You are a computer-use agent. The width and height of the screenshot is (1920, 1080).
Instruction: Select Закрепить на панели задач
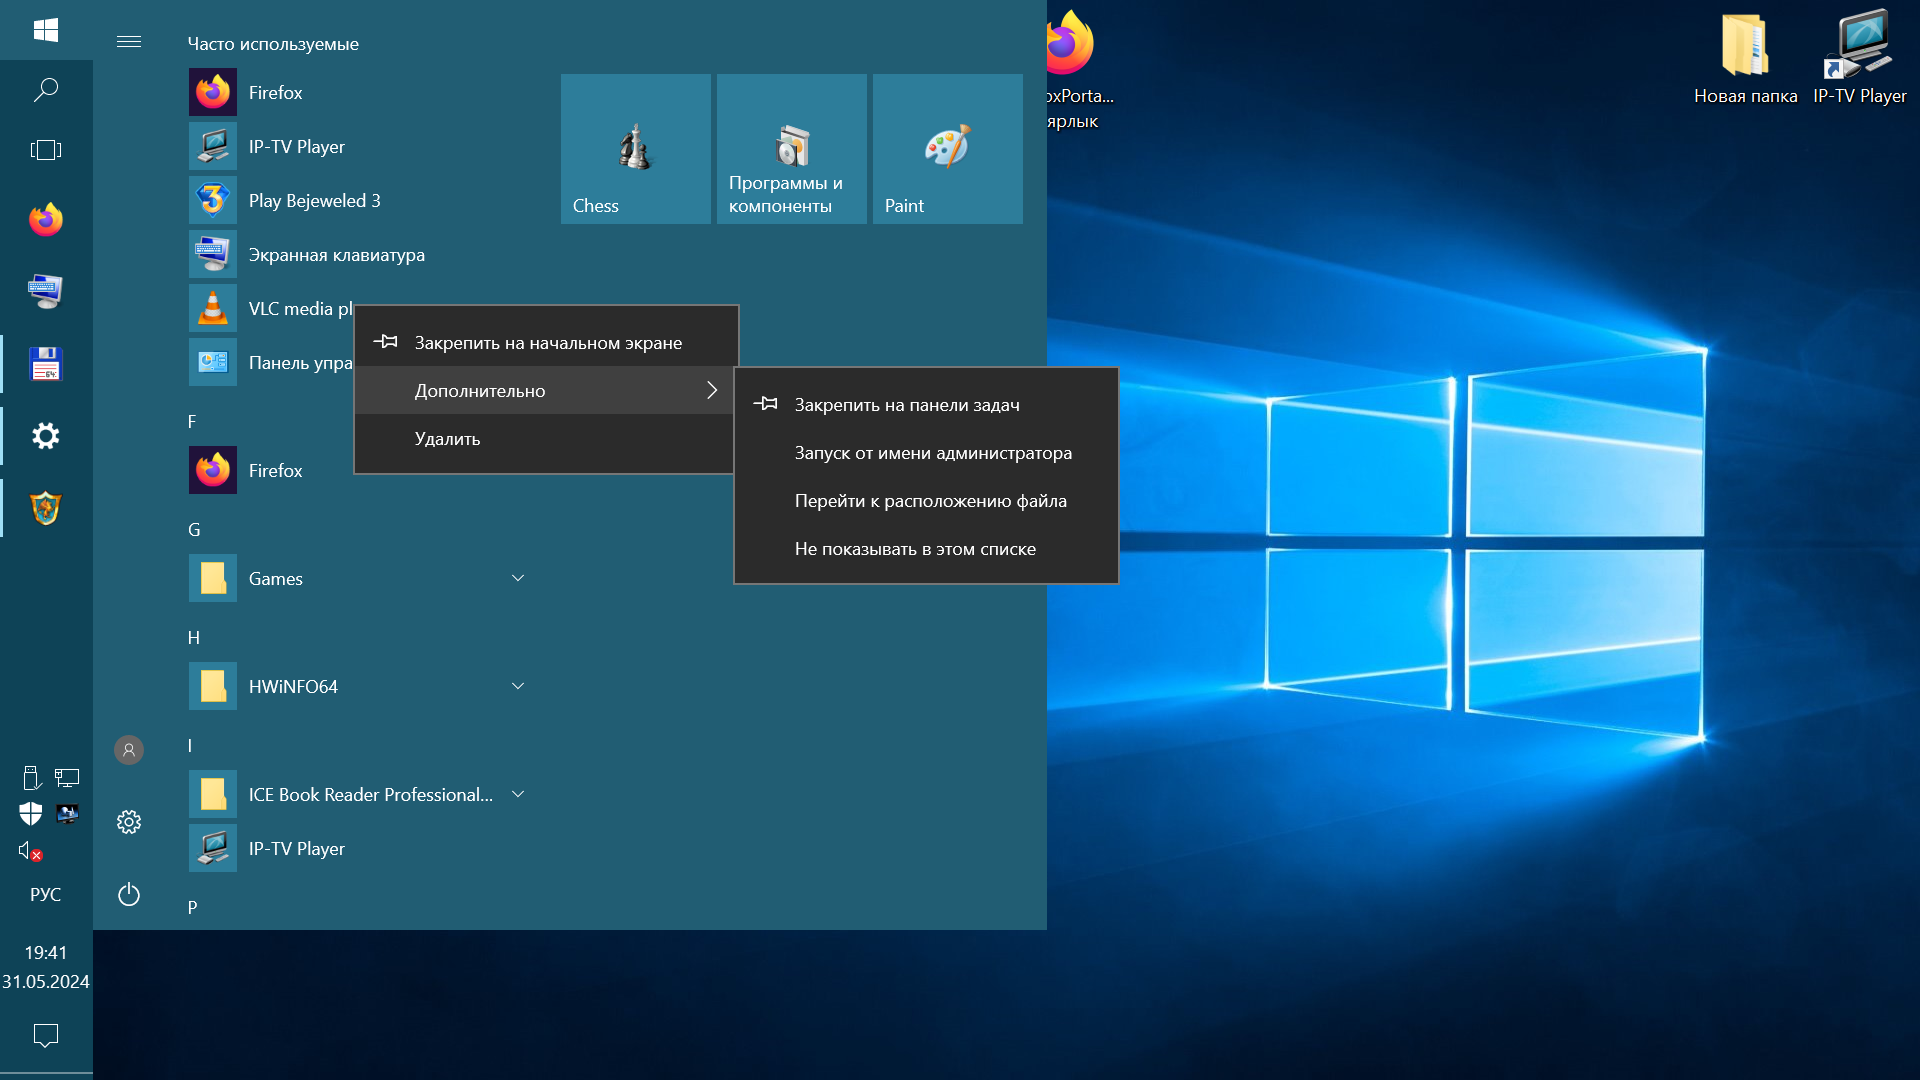pos(906,404)
